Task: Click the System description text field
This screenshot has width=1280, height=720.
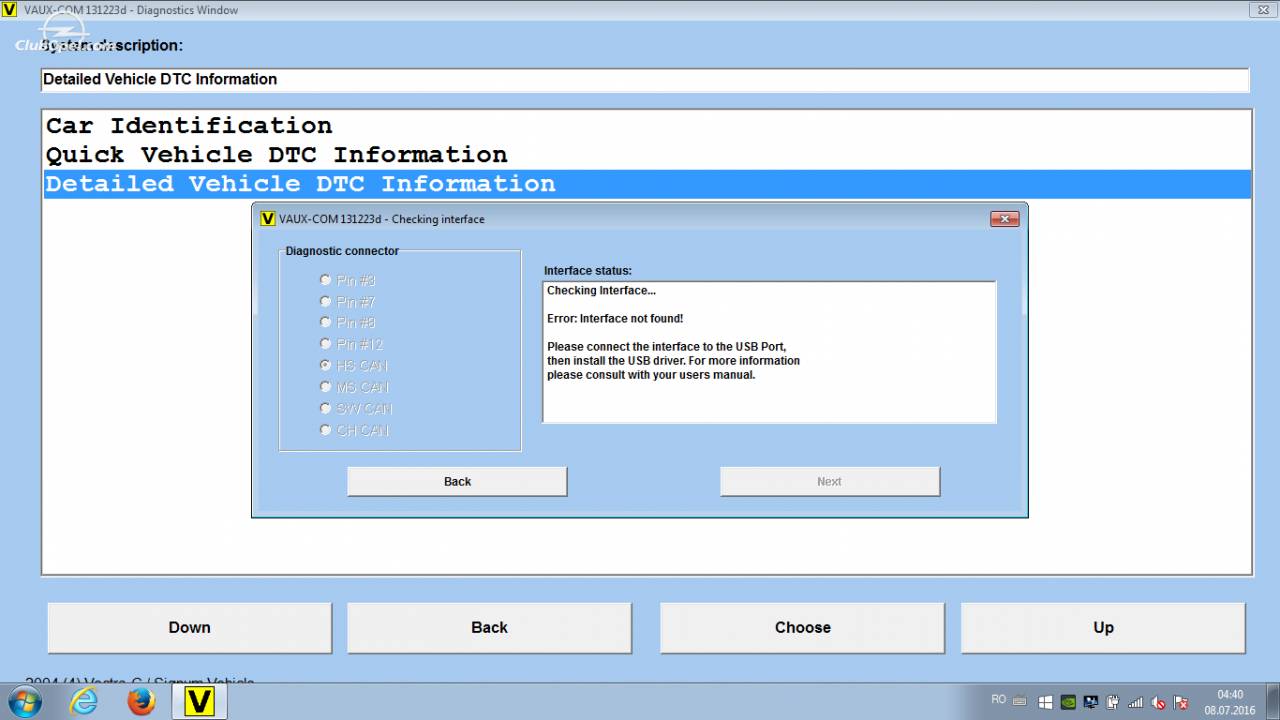Action: tap(645, 80)
